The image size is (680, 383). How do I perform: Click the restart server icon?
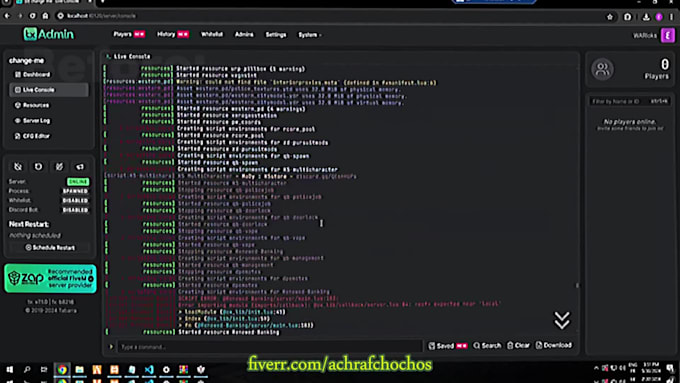(x=39, y=167)
